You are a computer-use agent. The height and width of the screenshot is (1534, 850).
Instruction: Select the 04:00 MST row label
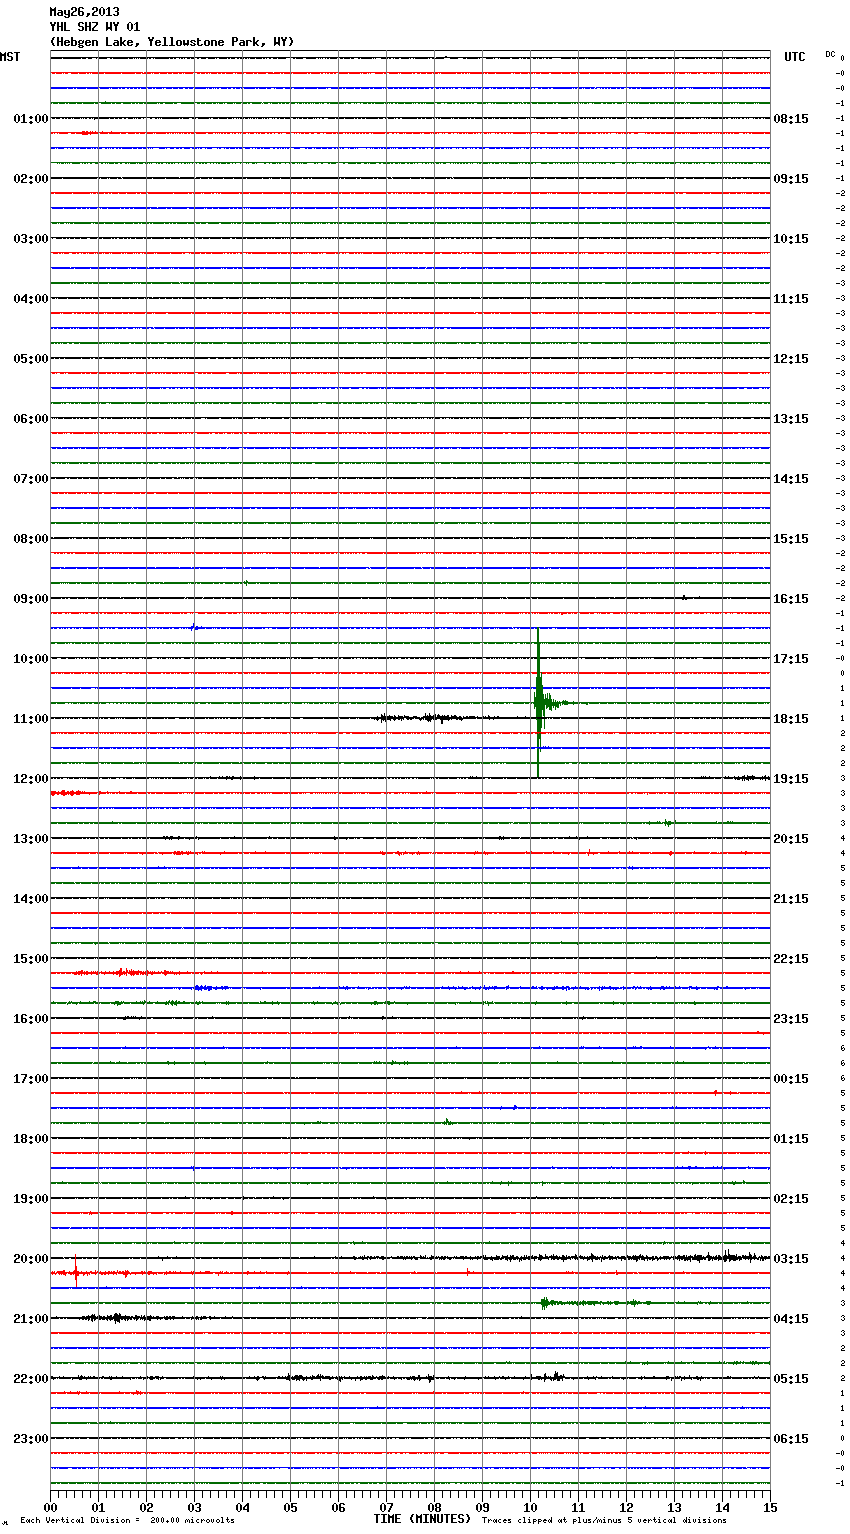31,299
